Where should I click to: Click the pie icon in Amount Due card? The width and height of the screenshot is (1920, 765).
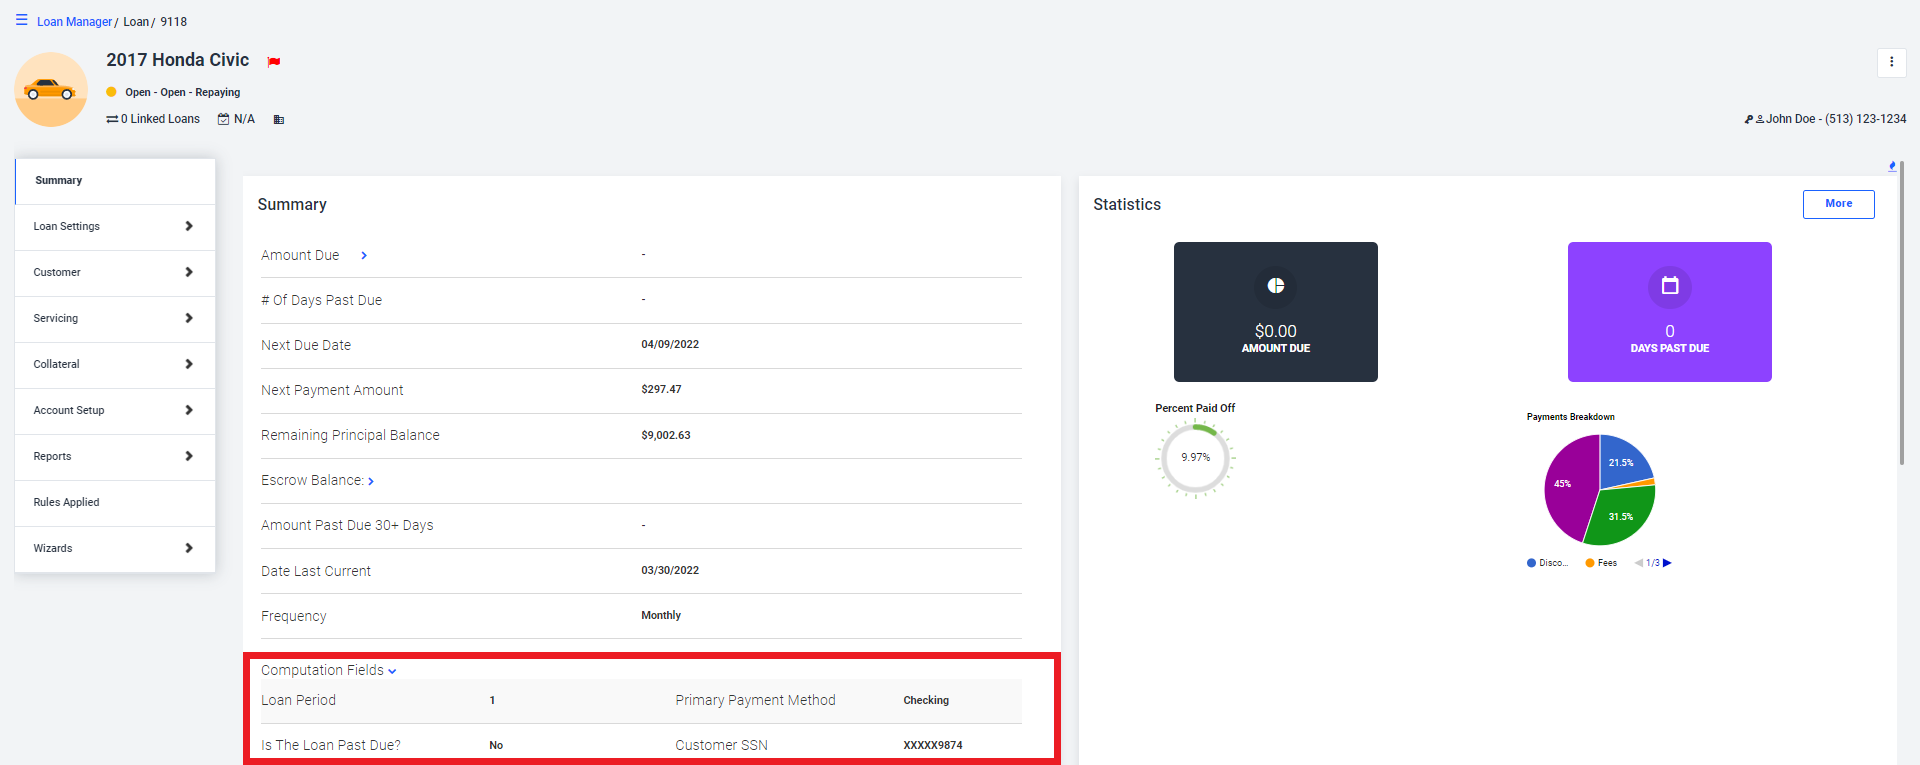tap(1276, 286)
